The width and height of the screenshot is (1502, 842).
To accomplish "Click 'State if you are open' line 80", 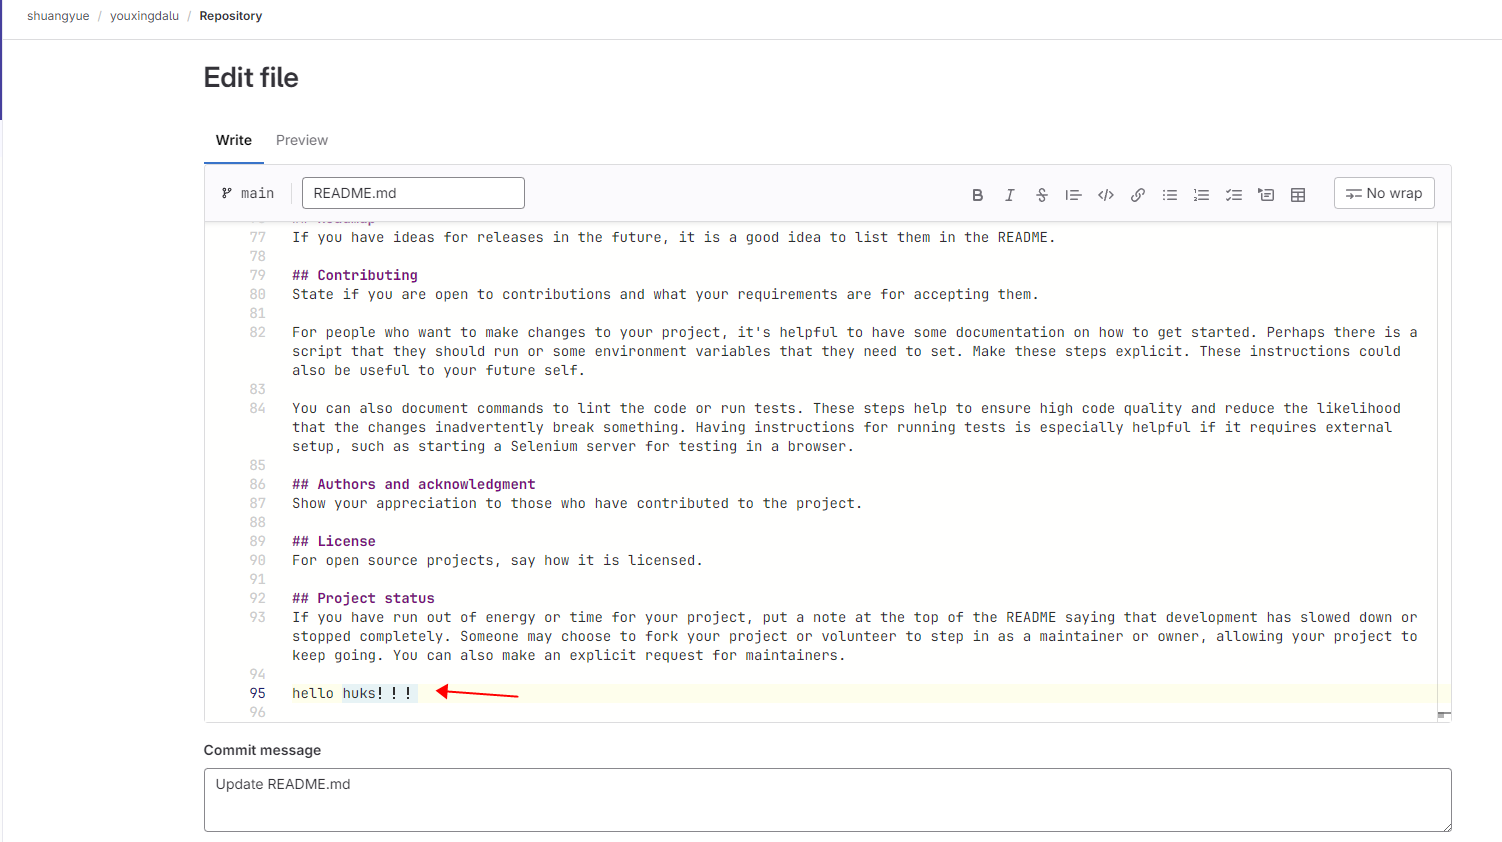I will click(x=665, y=294).
